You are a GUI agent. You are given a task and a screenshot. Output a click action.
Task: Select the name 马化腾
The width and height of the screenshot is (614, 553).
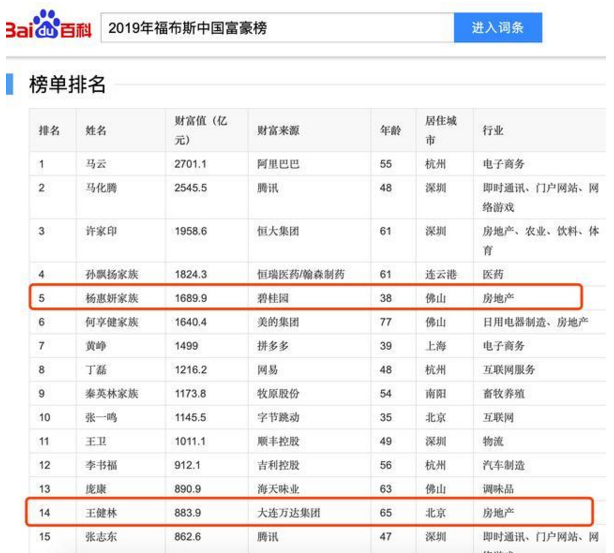click(101, 188)
